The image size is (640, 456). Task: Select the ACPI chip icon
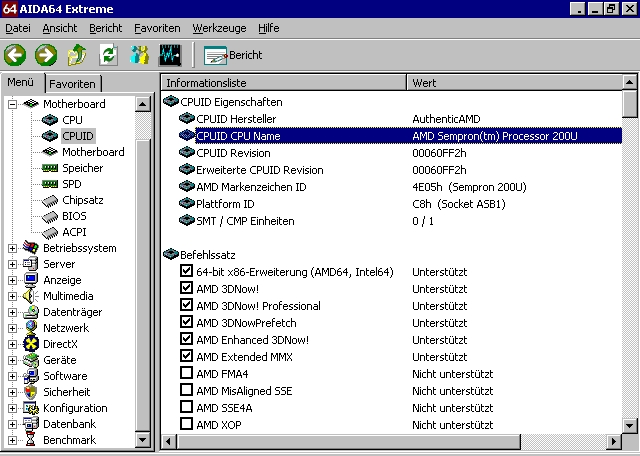pyautogui.click(x=50, y=232)
